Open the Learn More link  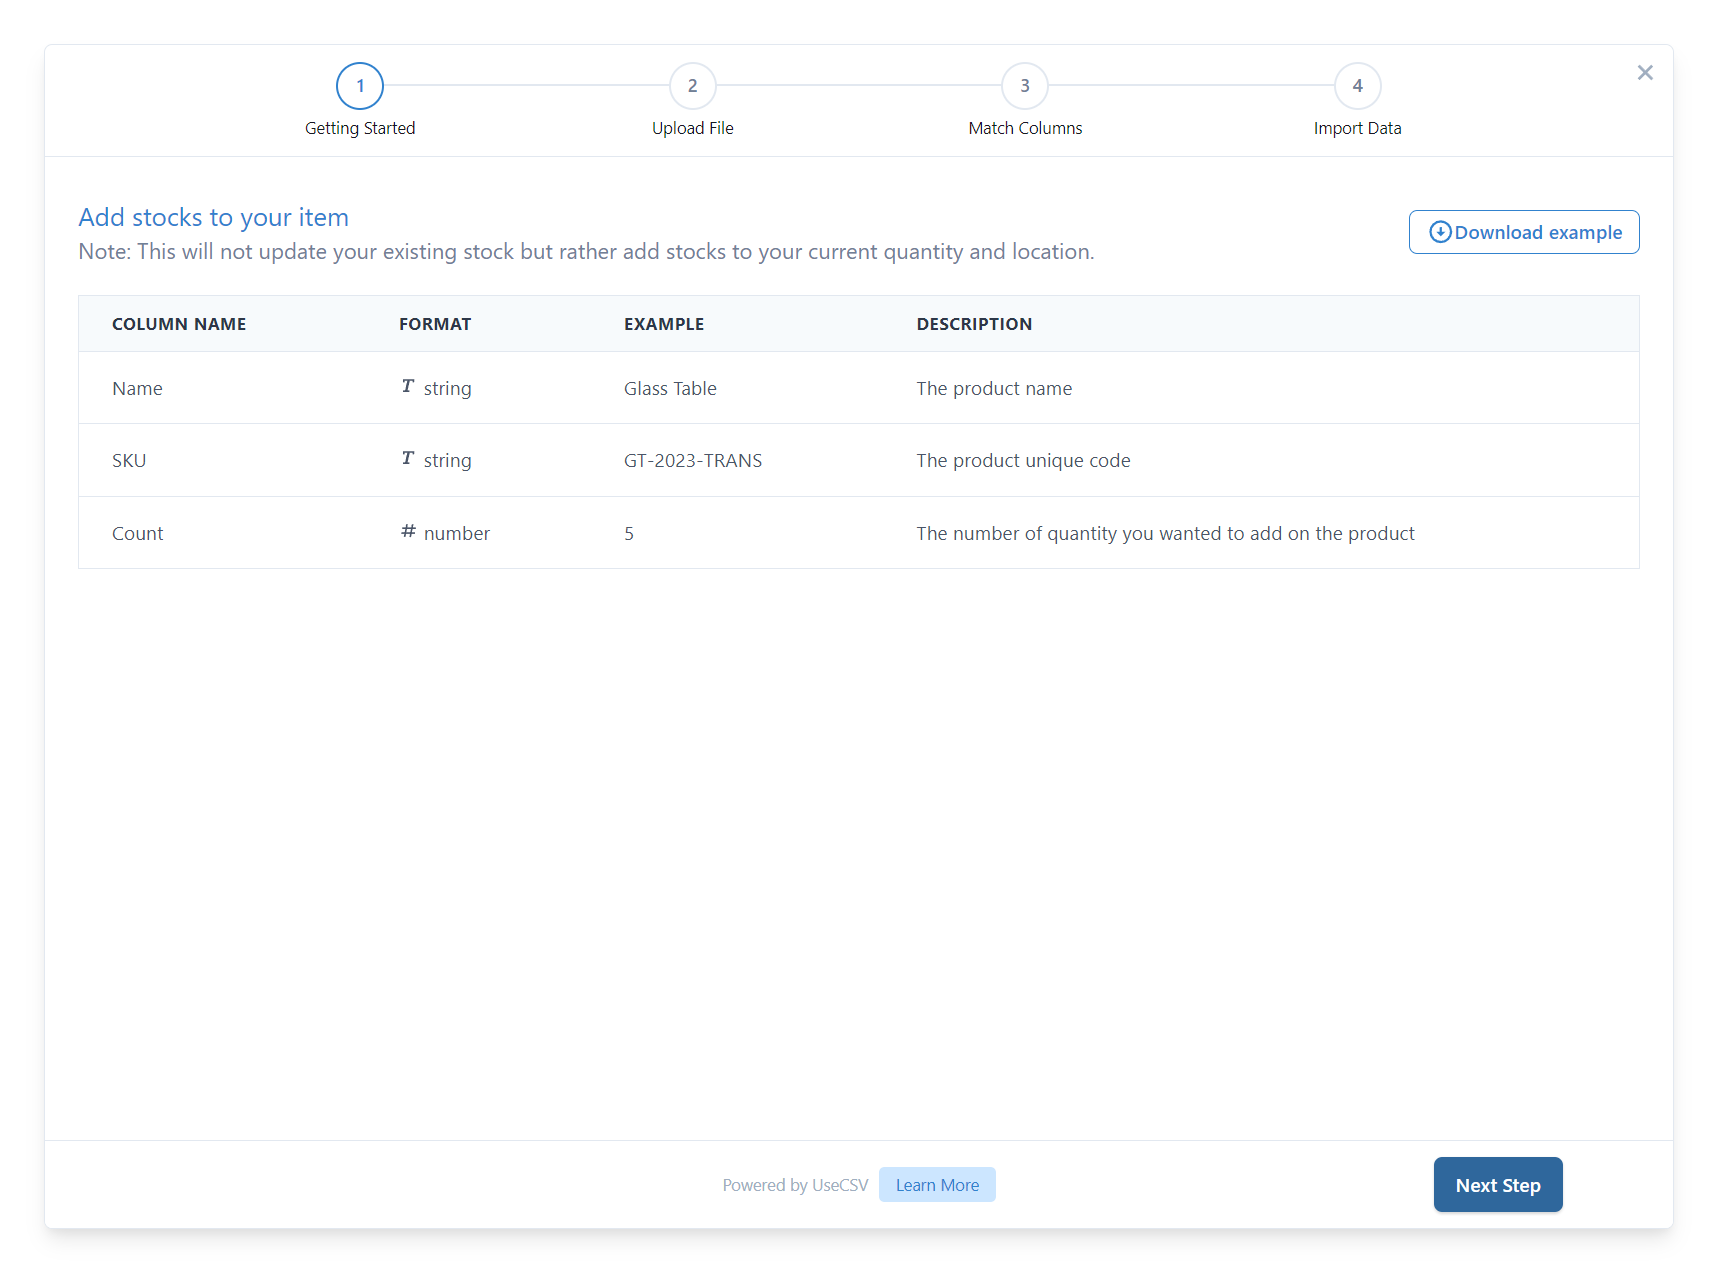pos(937,1185)
